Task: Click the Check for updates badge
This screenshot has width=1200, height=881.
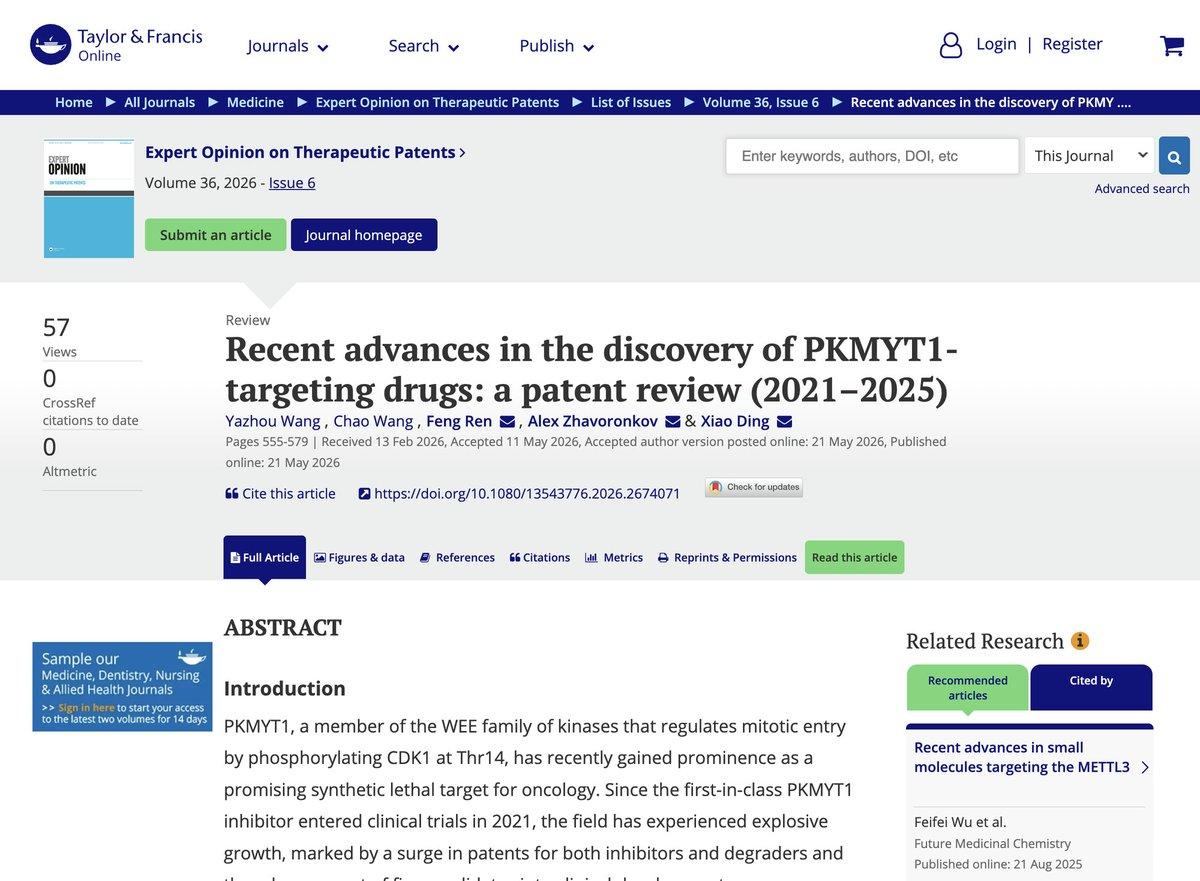Action: pos(754,488)
